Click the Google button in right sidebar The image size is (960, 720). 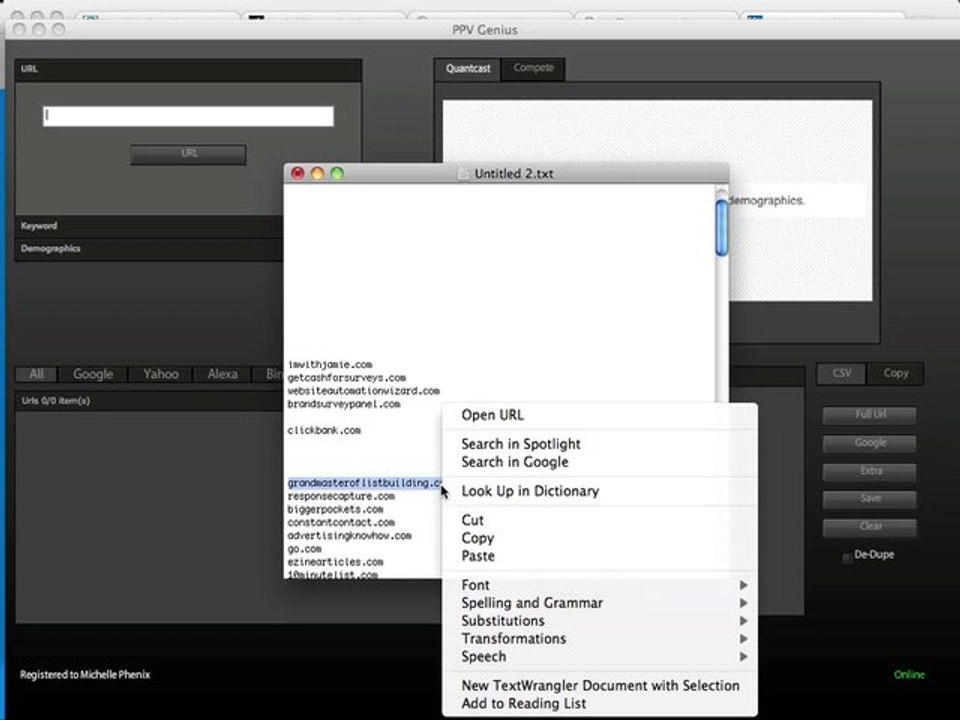click(869, 443)
